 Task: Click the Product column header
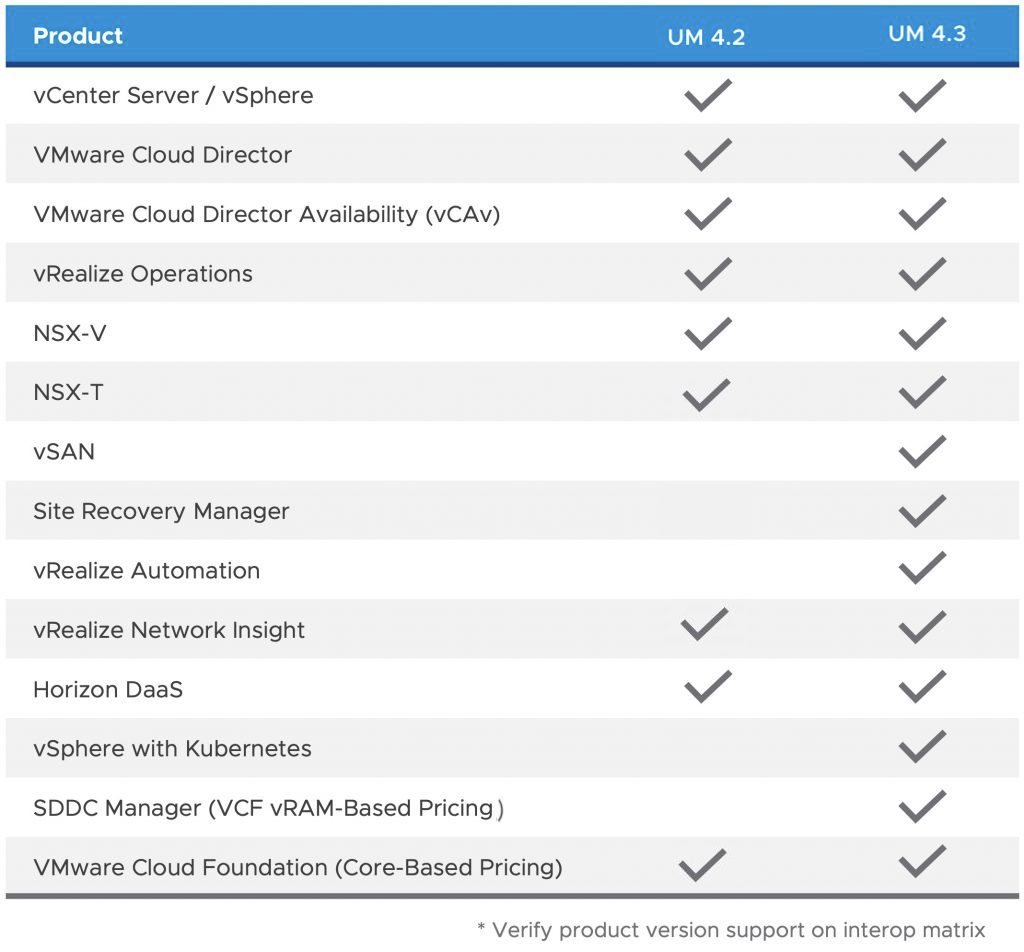point(78,36)
